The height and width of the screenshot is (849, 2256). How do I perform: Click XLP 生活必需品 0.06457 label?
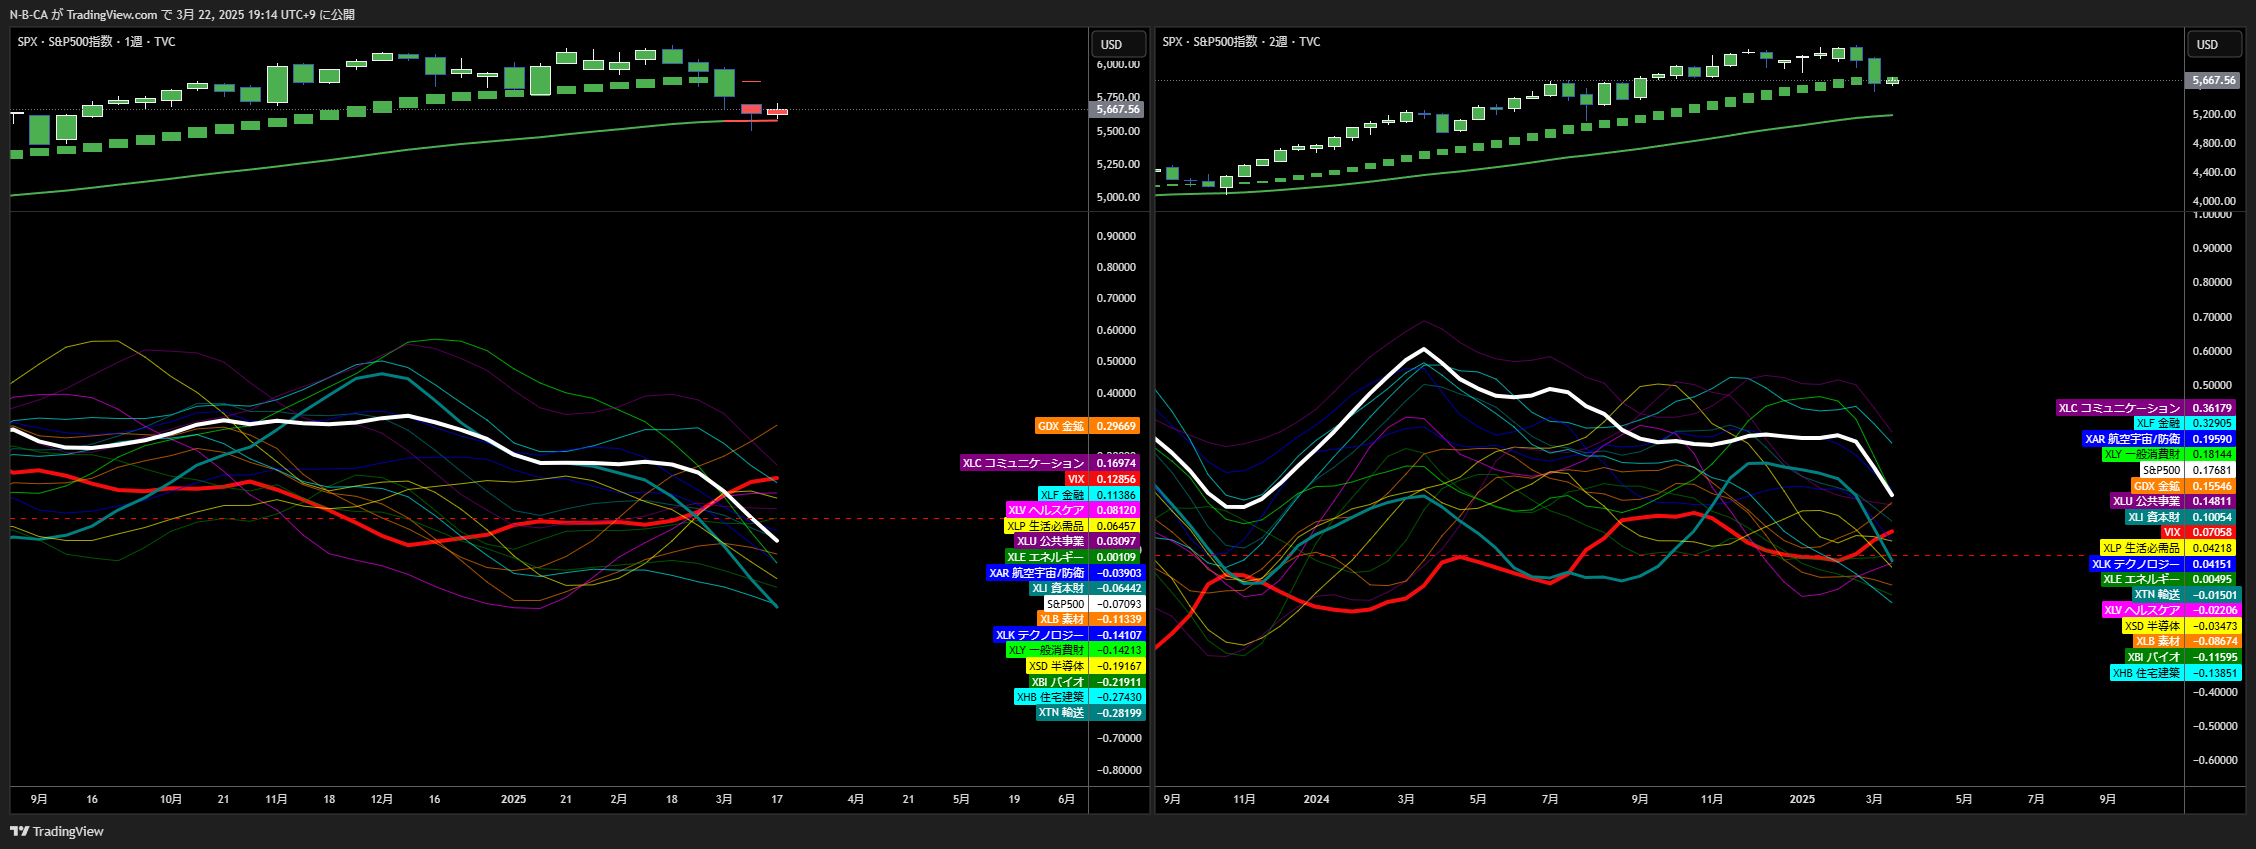pyautogui.click(x=1071, y=526)
